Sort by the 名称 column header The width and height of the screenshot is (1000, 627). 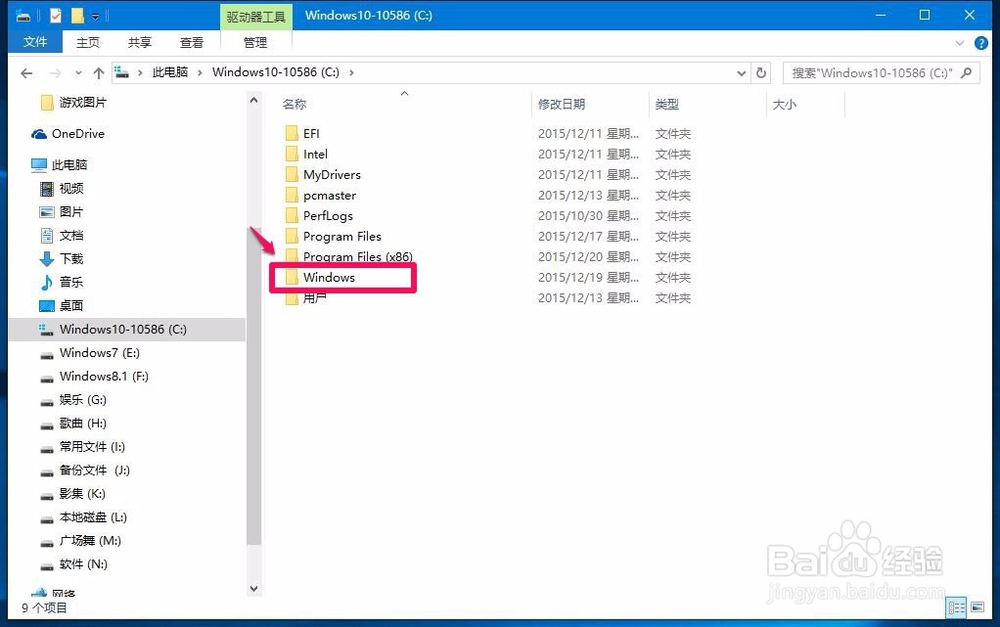pyautogui.click(x=295, y=104)
